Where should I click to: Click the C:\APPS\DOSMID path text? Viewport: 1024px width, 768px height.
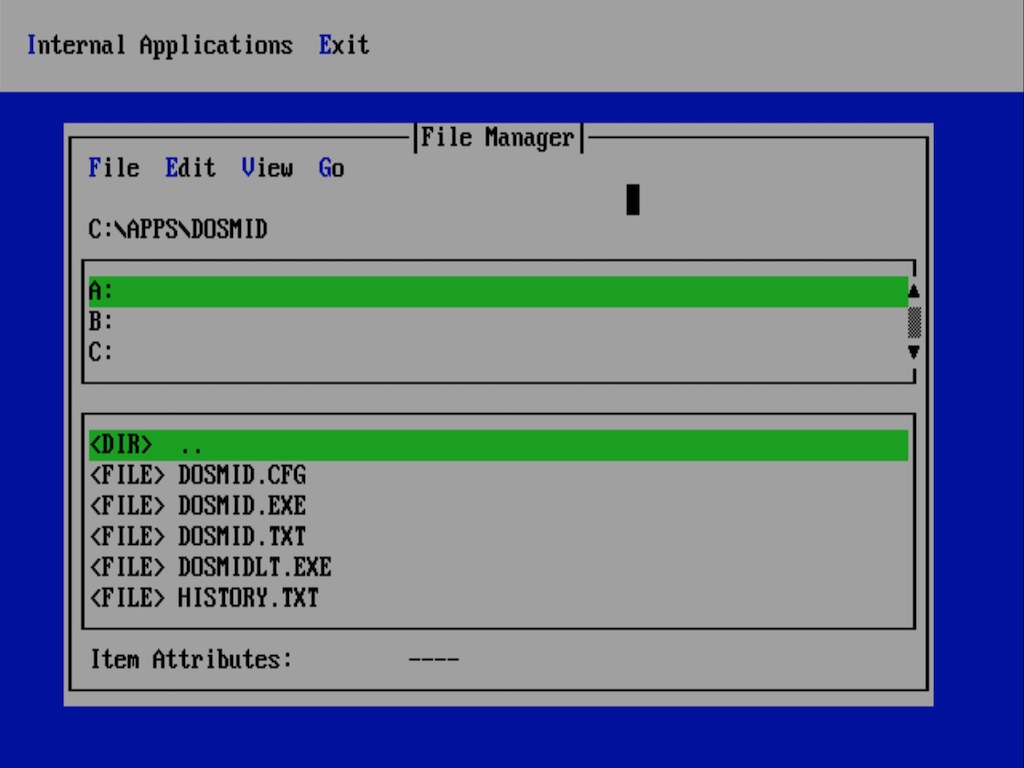pos(178,230)
